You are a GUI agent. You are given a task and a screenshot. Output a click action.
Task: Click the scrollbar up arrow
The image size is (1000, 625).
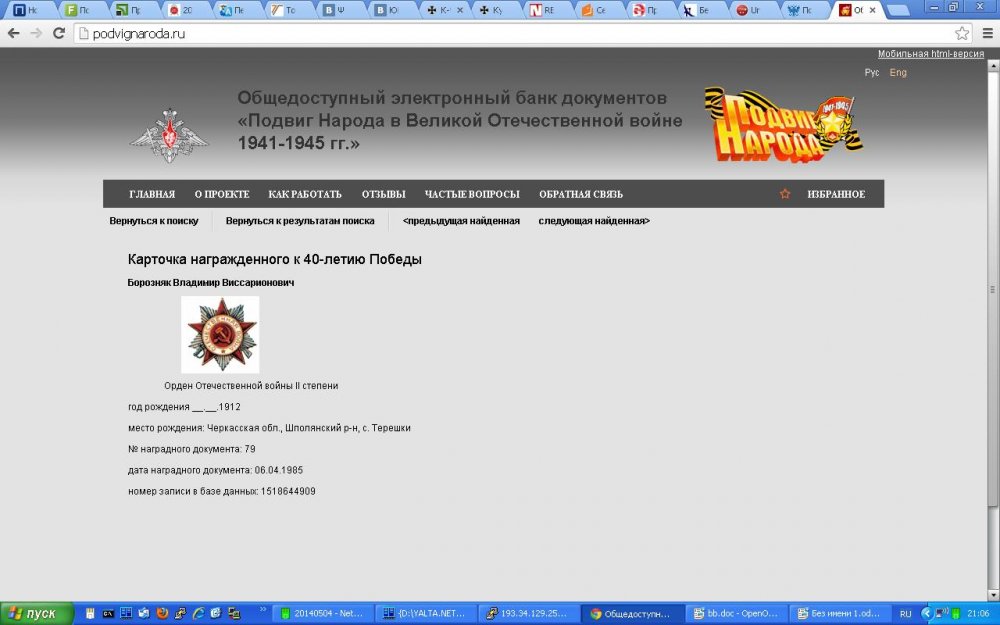click(x=993, y=64)
